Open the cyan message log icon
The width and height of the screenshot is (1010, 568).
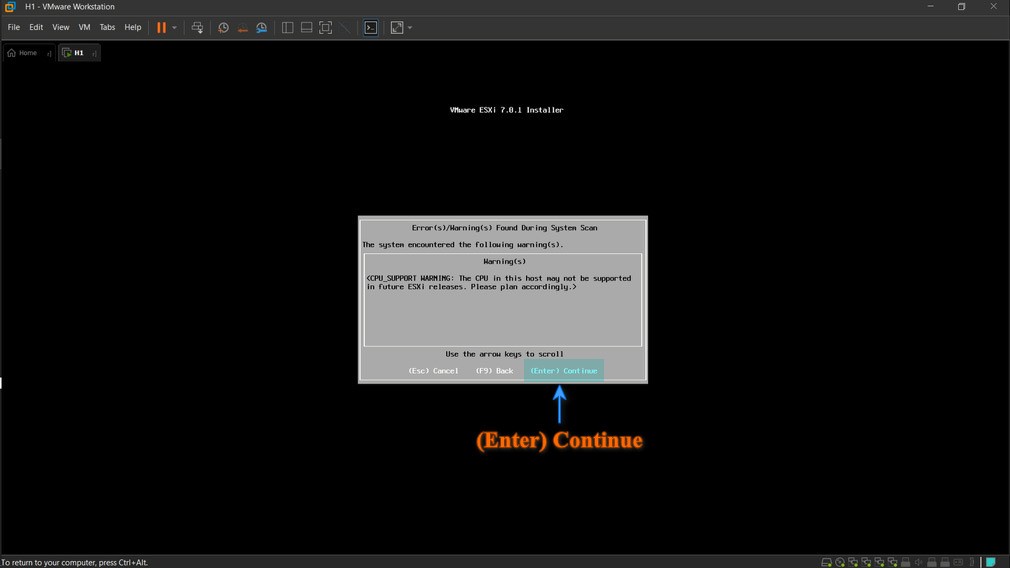pyautogui.click(x=991, y=562)
